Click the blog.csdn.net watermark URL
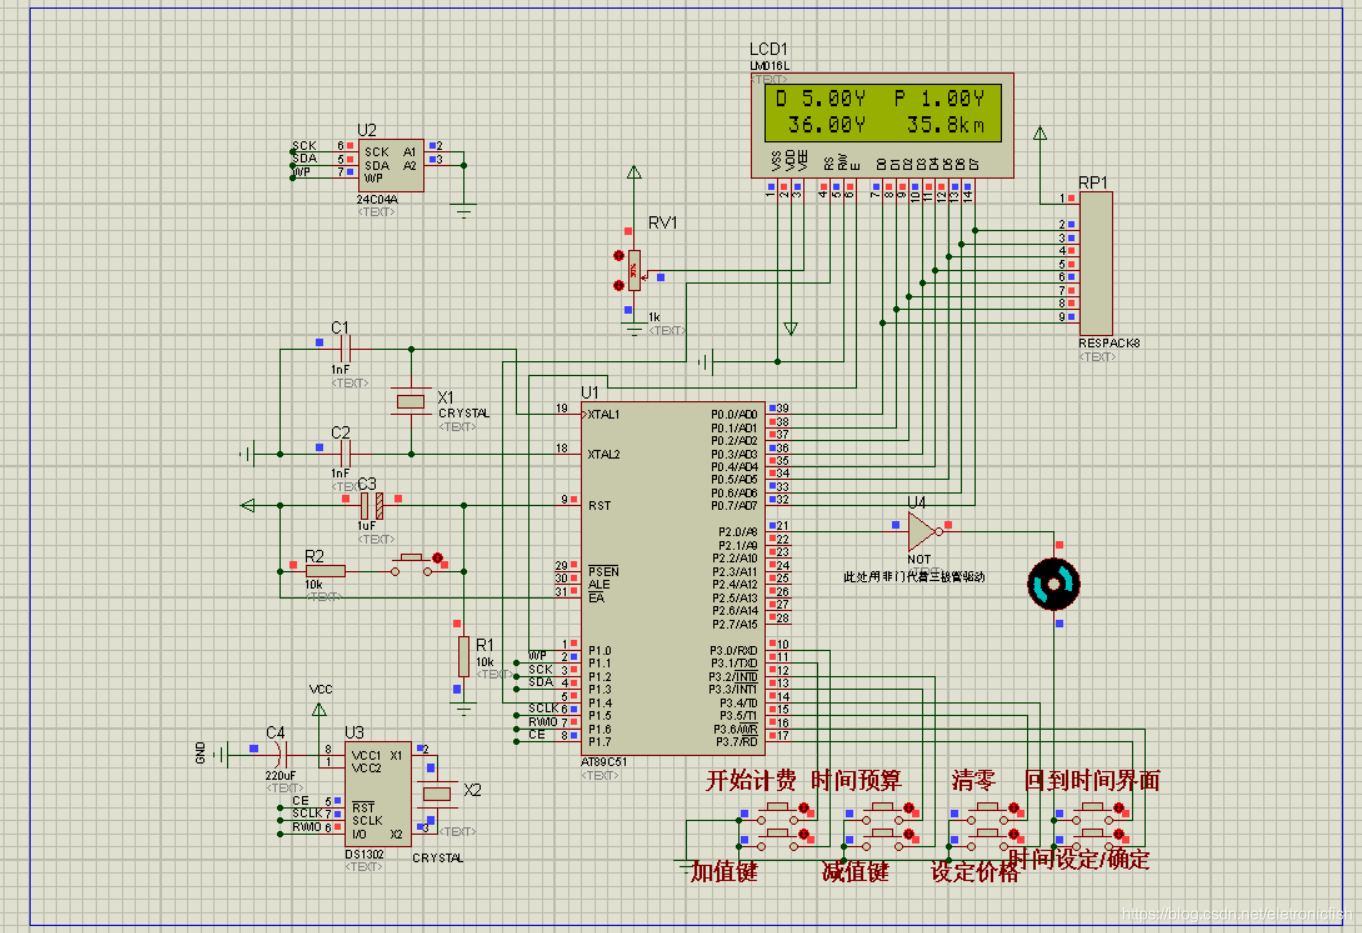This screenshot has height=933, width=1362. click(1236, 914)
